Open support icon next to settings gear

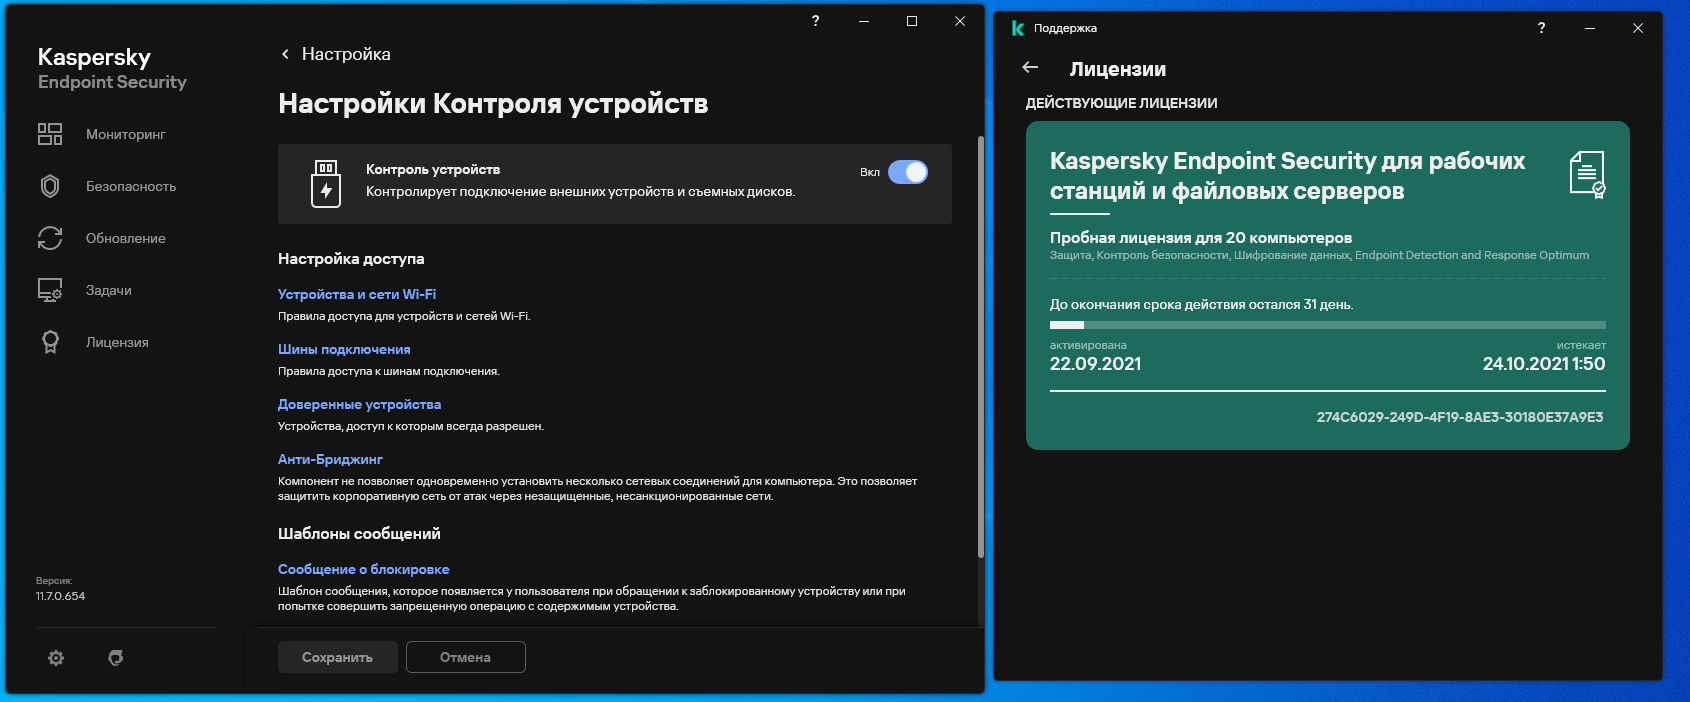click(116, 658)
